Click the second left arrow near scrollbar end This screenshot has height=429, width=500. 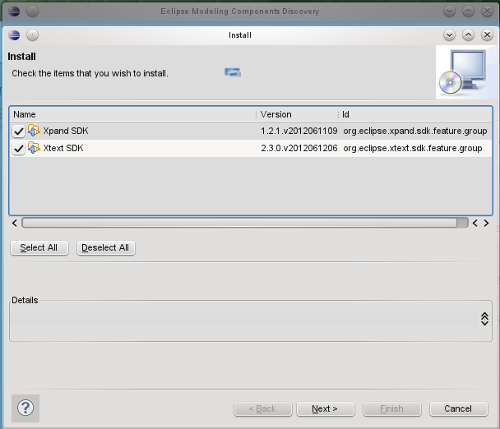475,223
